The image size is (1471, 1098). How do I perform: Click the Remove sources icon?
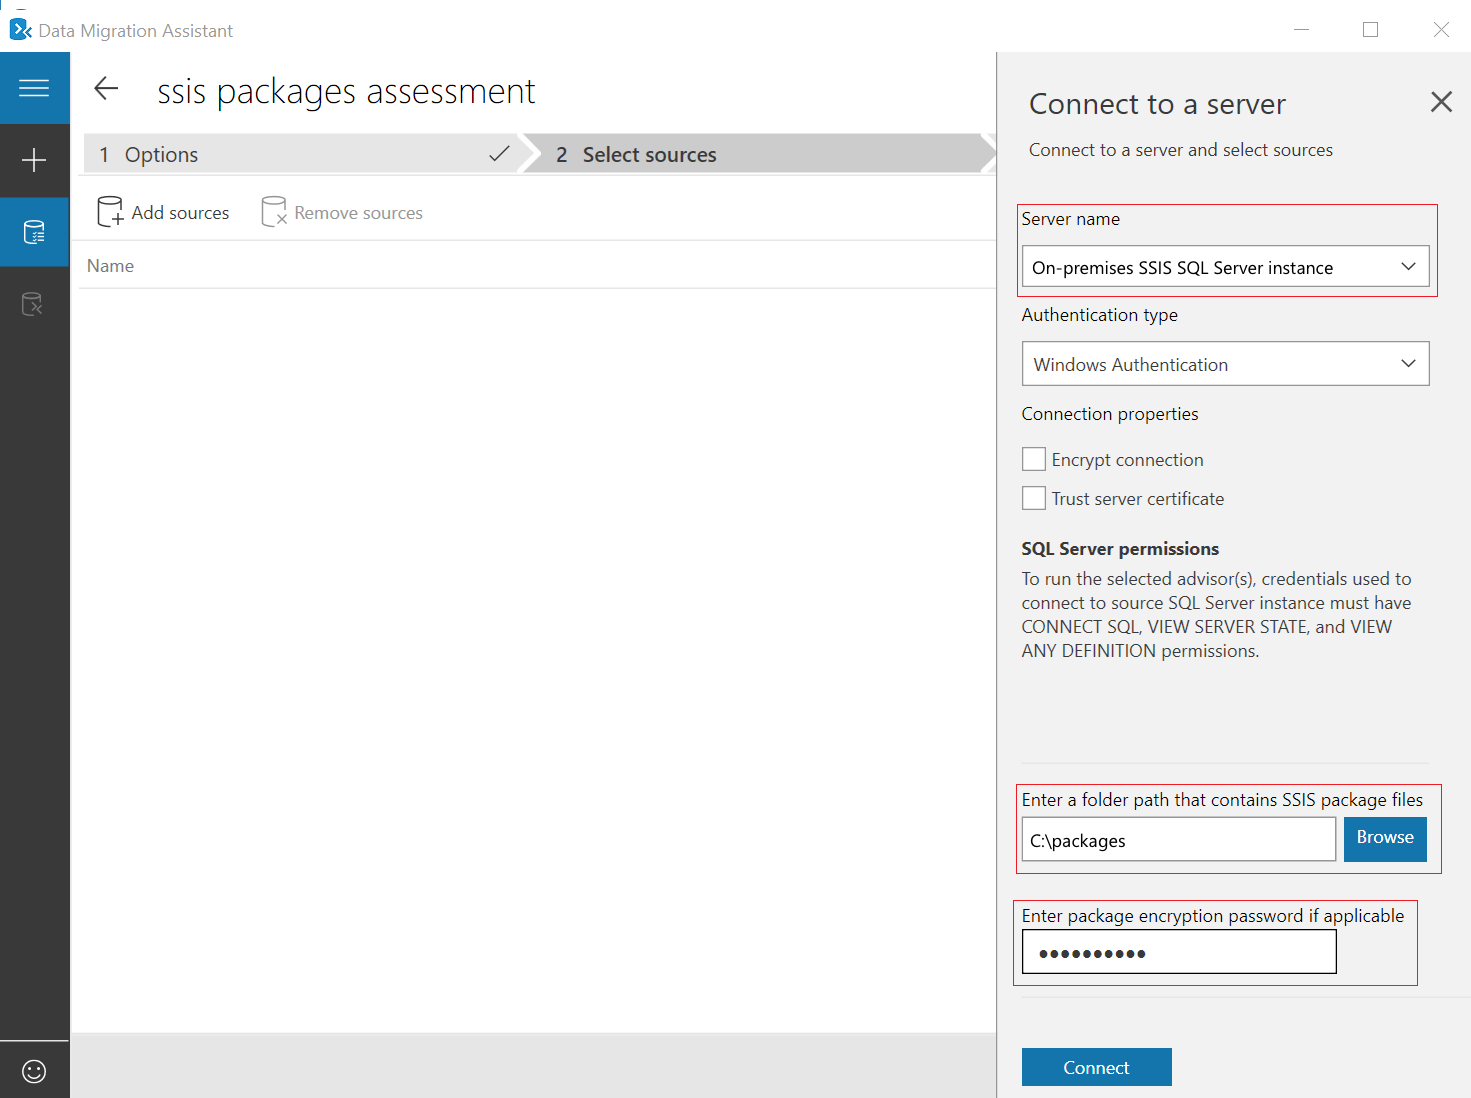pos(274,212)
